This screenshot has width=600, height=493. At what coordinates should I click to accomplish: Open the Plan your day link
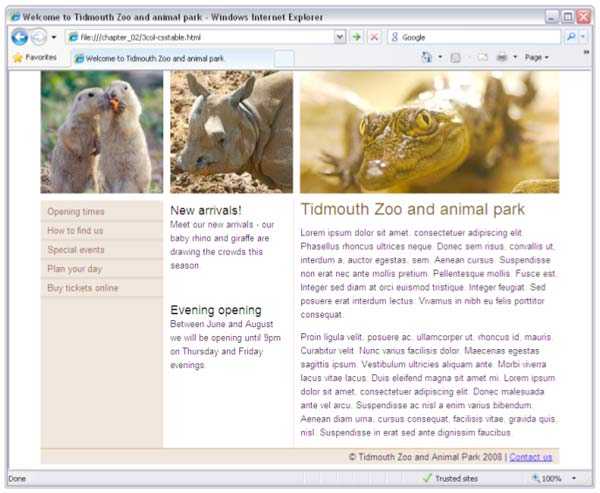(x=75, y=269)
